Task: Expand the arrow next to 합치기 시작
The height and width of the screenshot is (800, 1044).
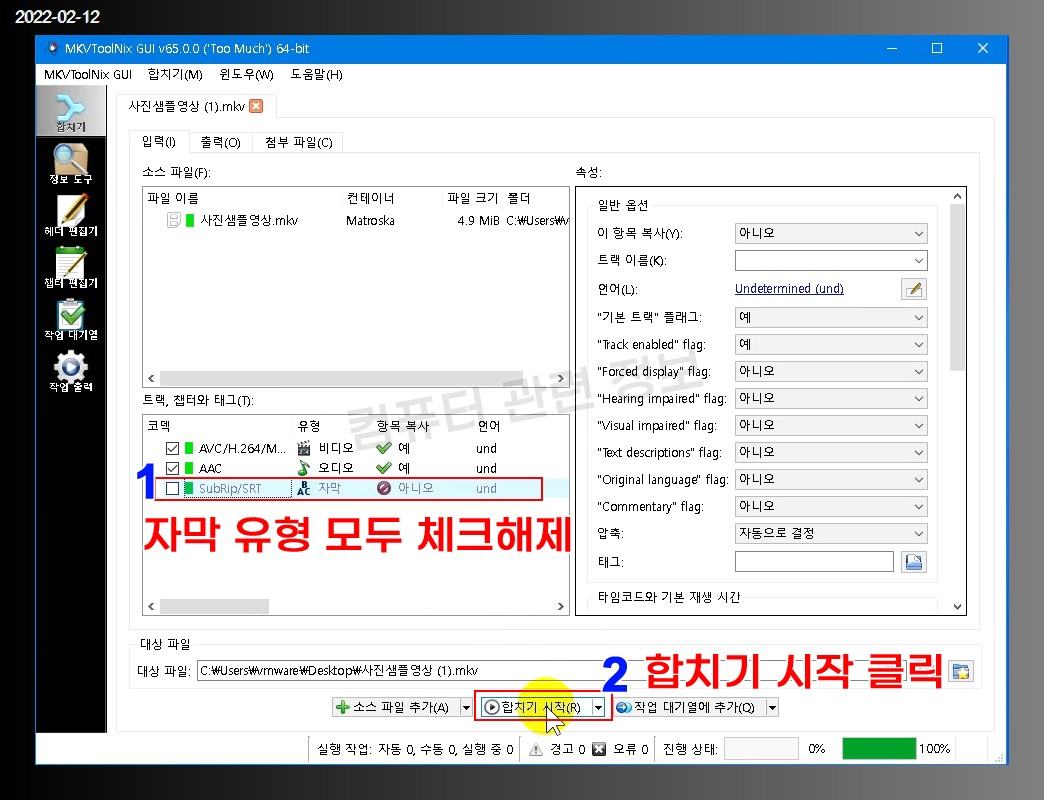Action: [x=599, y=707]
